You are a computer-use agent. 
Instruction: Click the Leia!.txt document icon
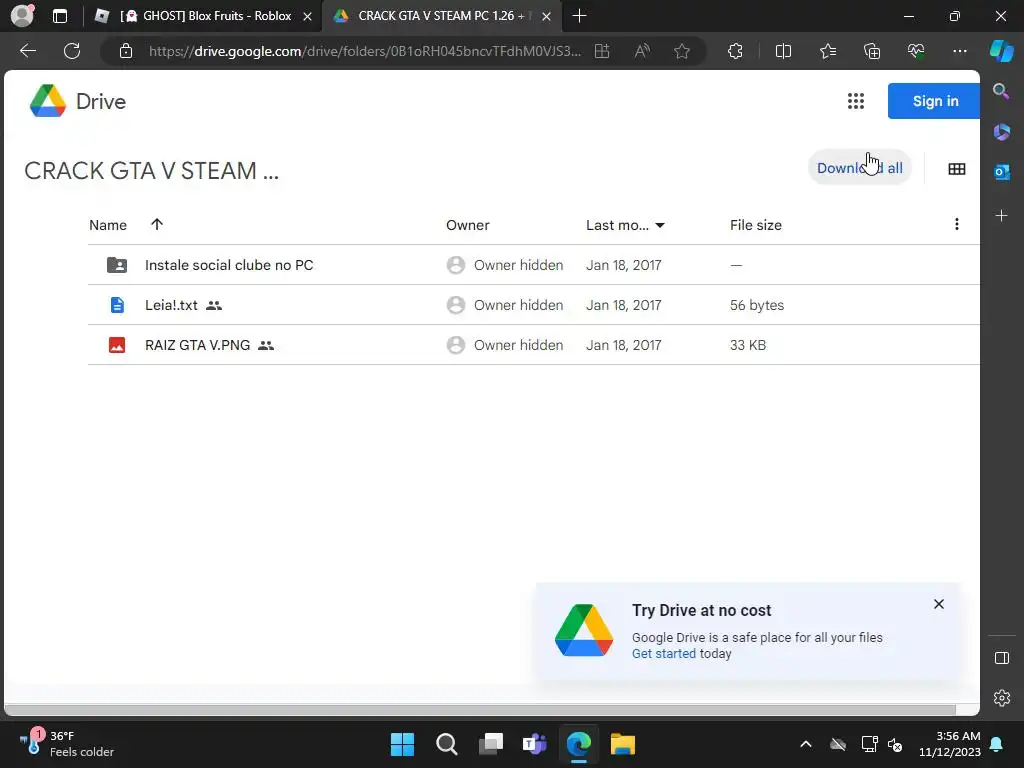pyautogui.click(x=117, y=305)
